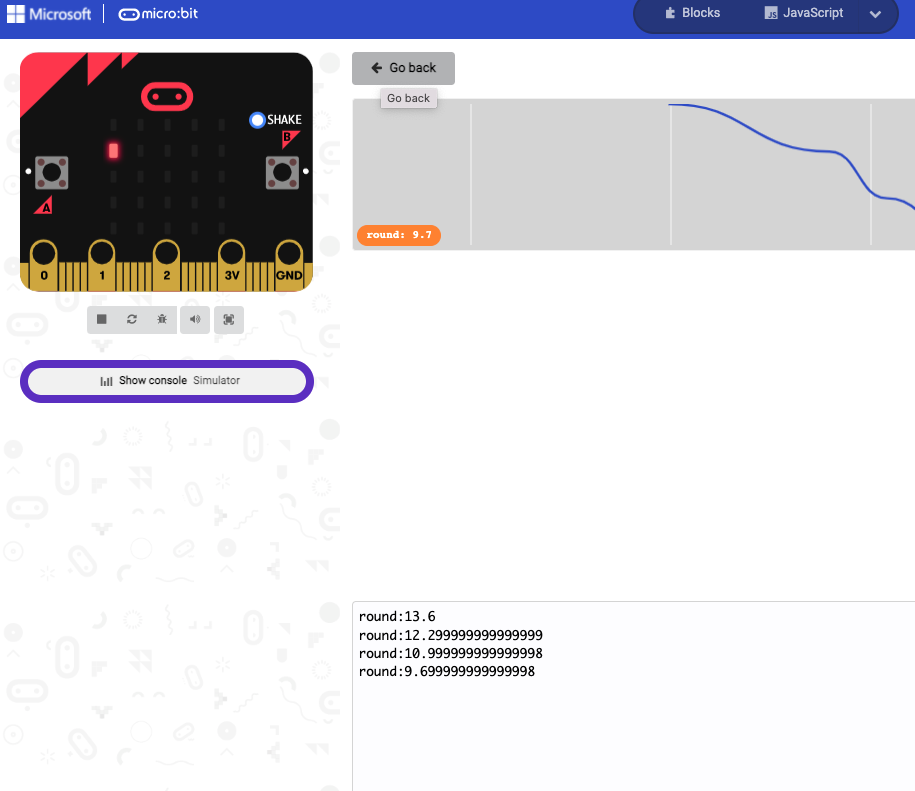This screenshot has height=791, width=915.
Task: Click the SHAKE gesture circle
Action: click(x=257, y=120)
